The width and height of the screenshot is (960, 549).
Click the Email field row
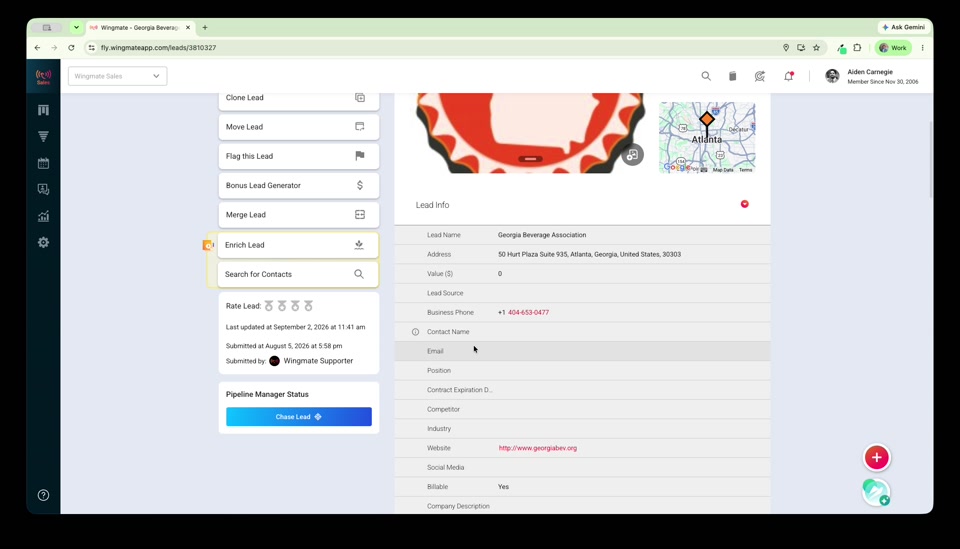582,351
